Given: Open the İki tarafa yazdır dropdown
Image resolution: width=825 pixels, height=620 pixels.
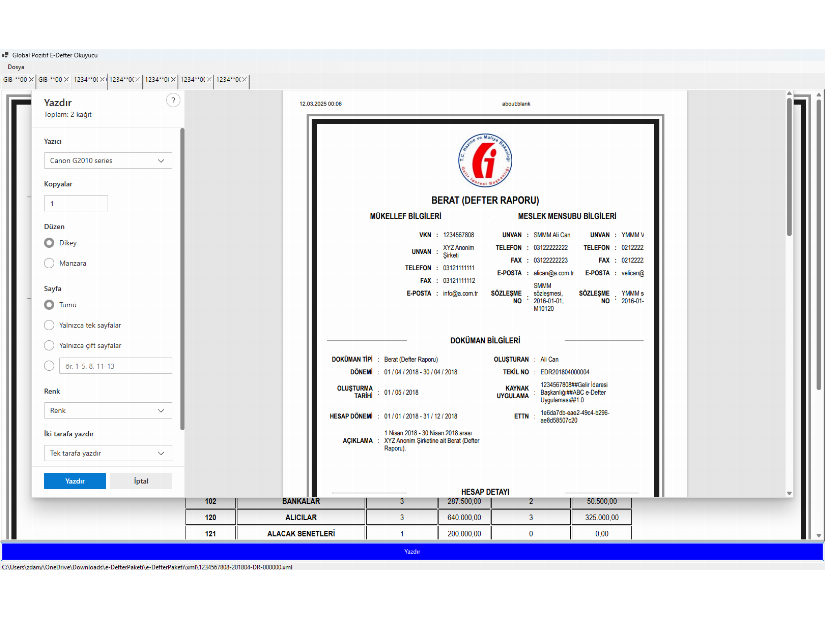Looking at the screenshot, I should [107, 454].
